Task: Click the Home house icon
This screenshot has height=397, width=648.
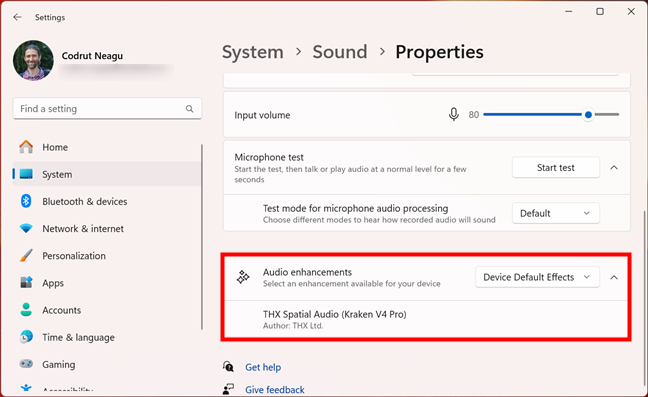Action: pyautogui.click(x=26, y=147)
